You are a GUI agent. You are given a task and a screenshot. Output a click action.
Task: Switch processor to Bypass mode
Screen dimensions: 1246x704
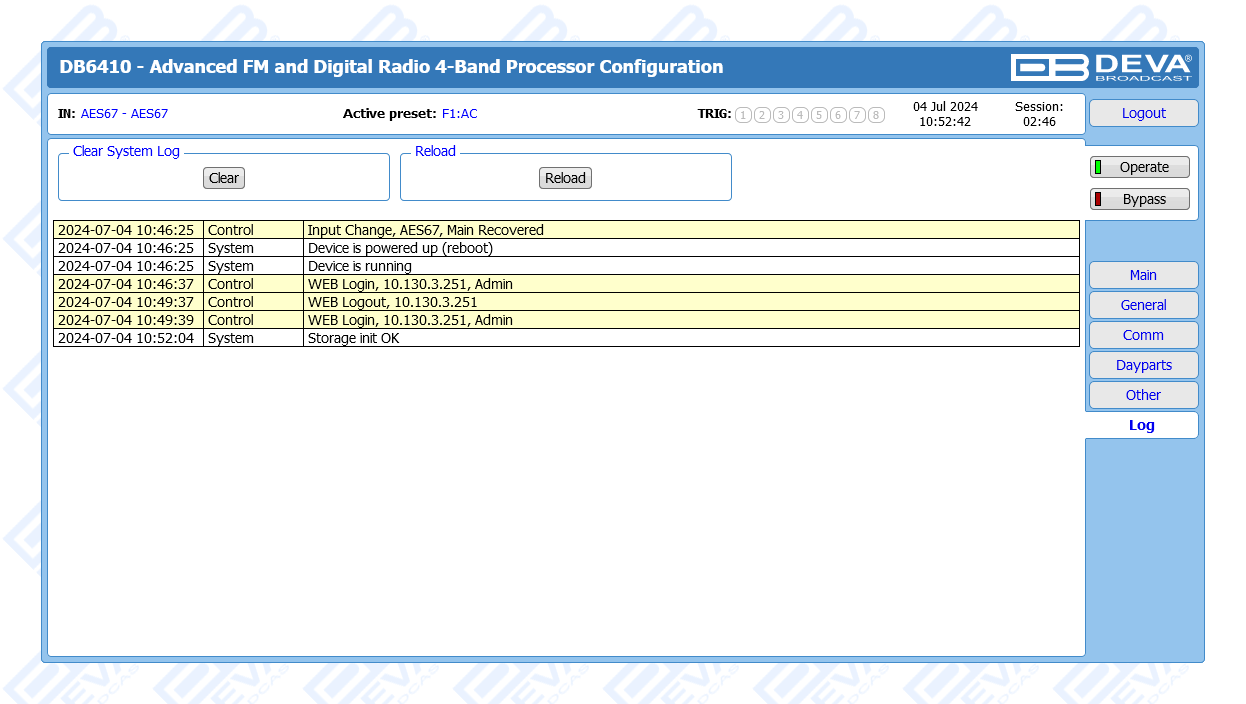click(x=1140, y=199)
